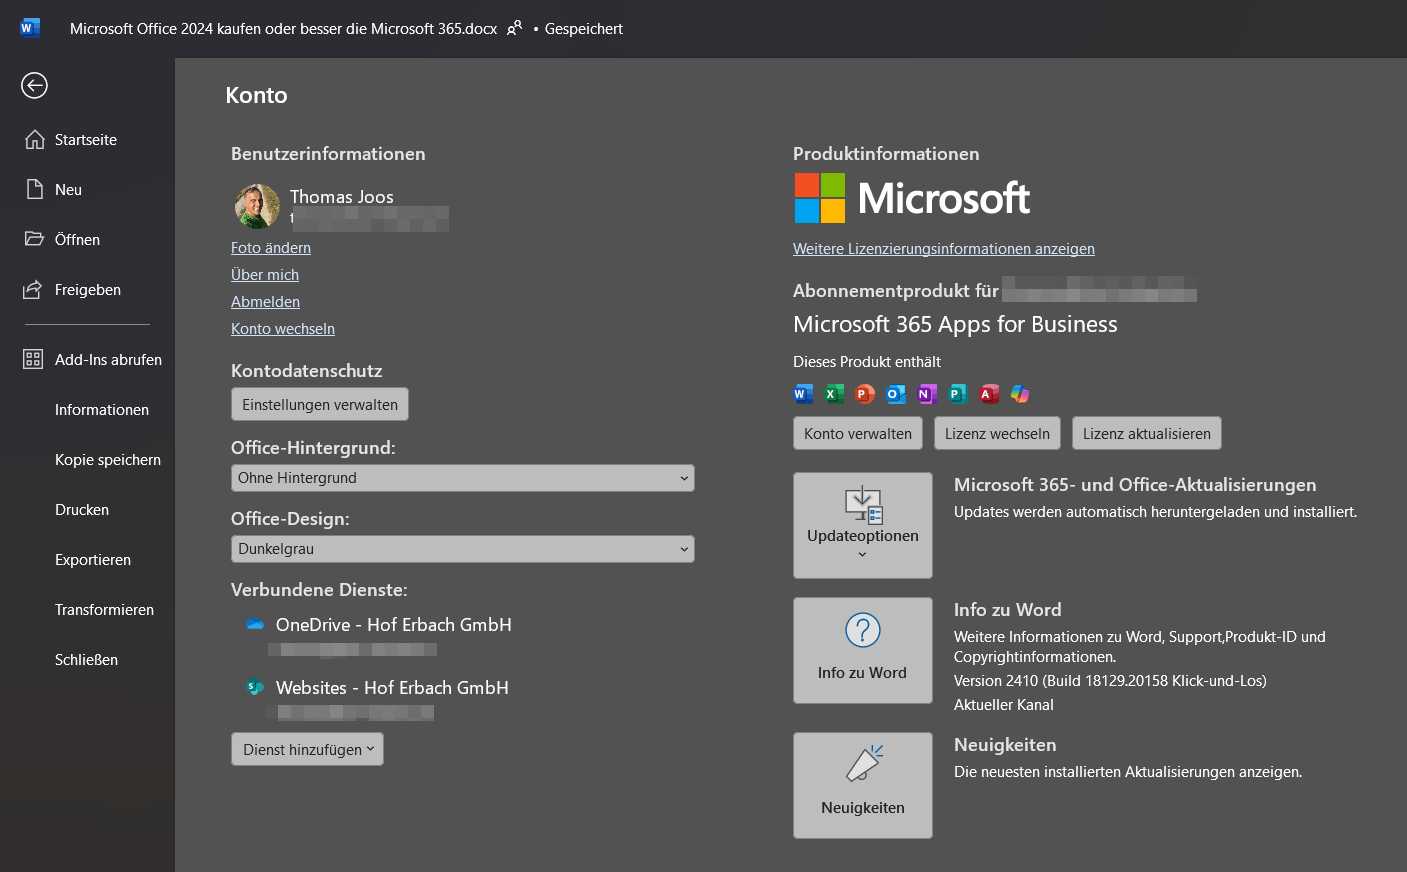Viewport: 1407px width, 872px height.
Task: Open the Office-Design dropdown showing Dunkelgrau
Action: pos(462,549)
